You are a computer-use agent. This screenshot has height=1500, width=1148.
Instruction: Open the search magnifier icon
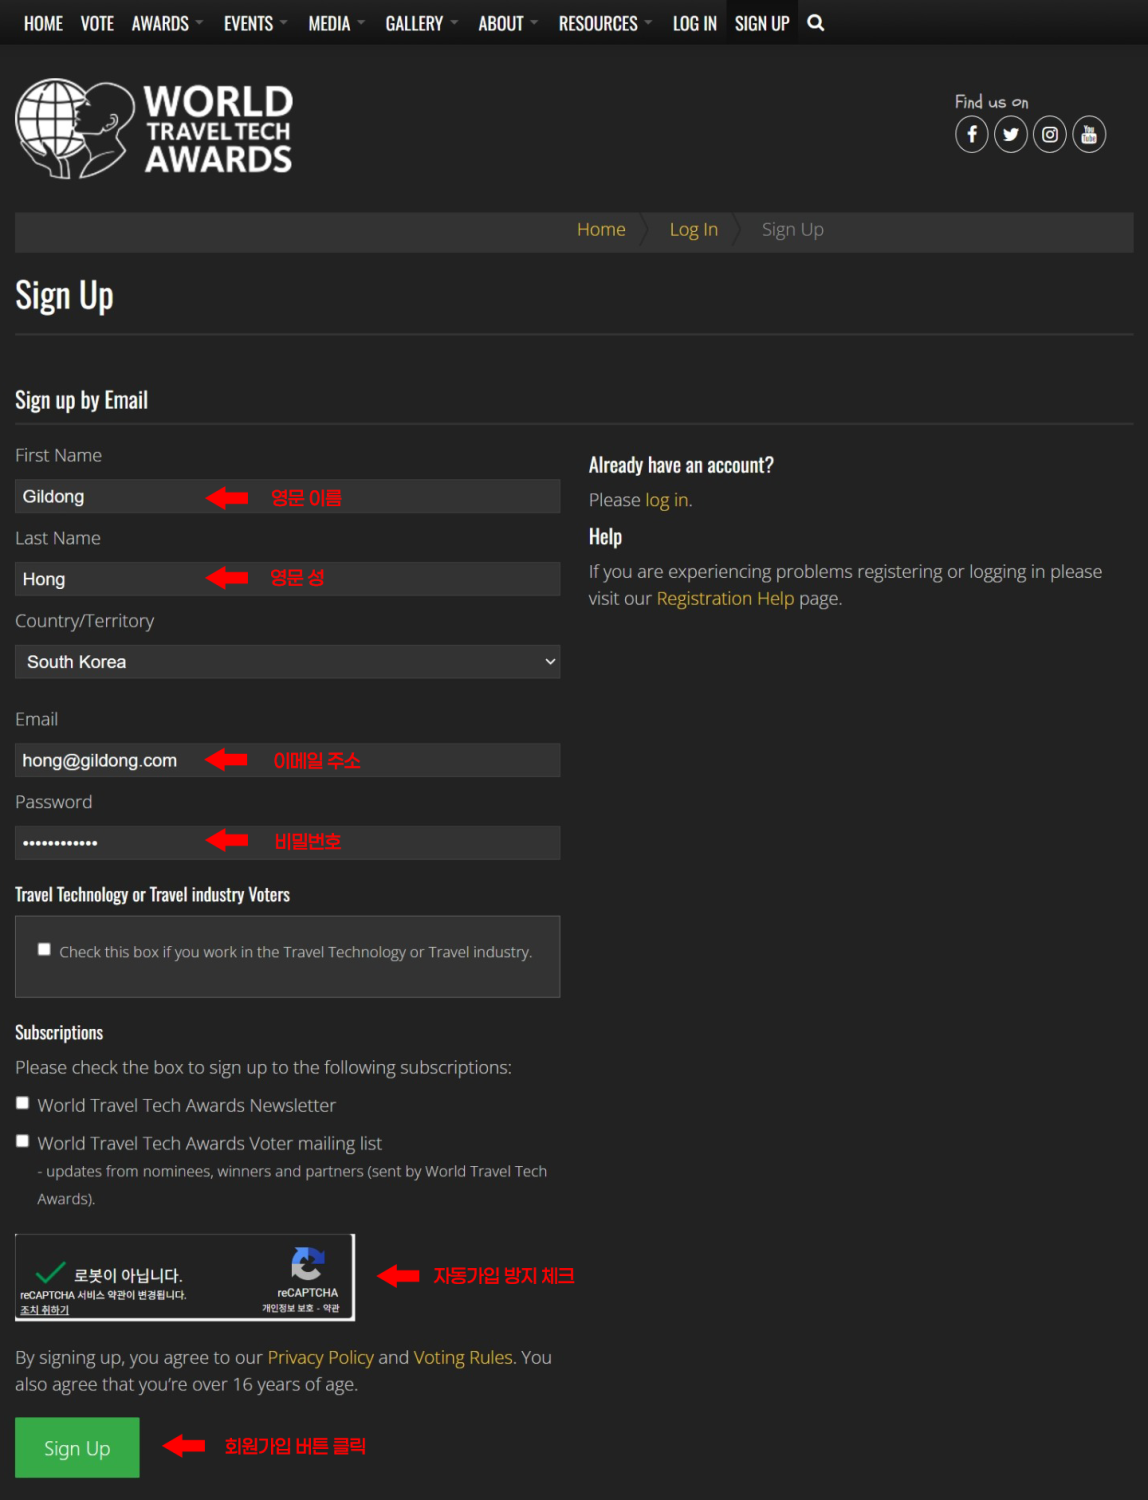[x=815, y=23]
